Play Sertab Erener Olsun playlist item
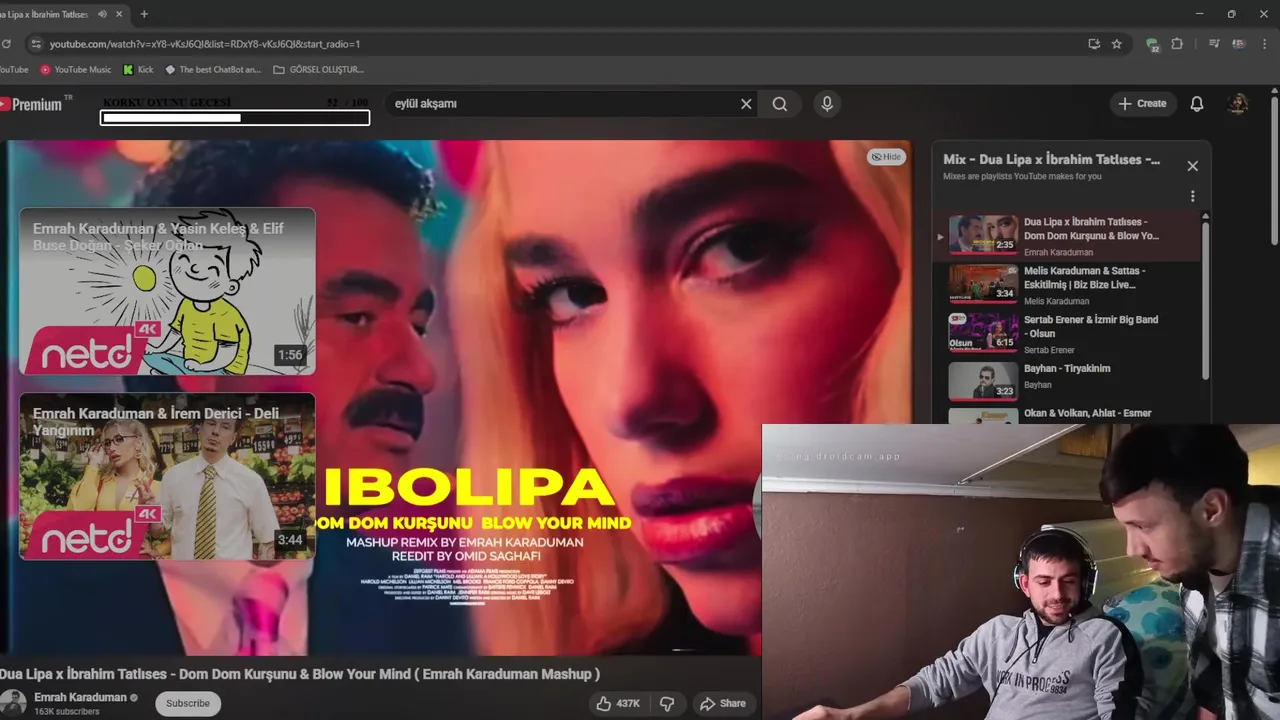The height and width of the screenshot is (720, 1280). pos(1066,334)
